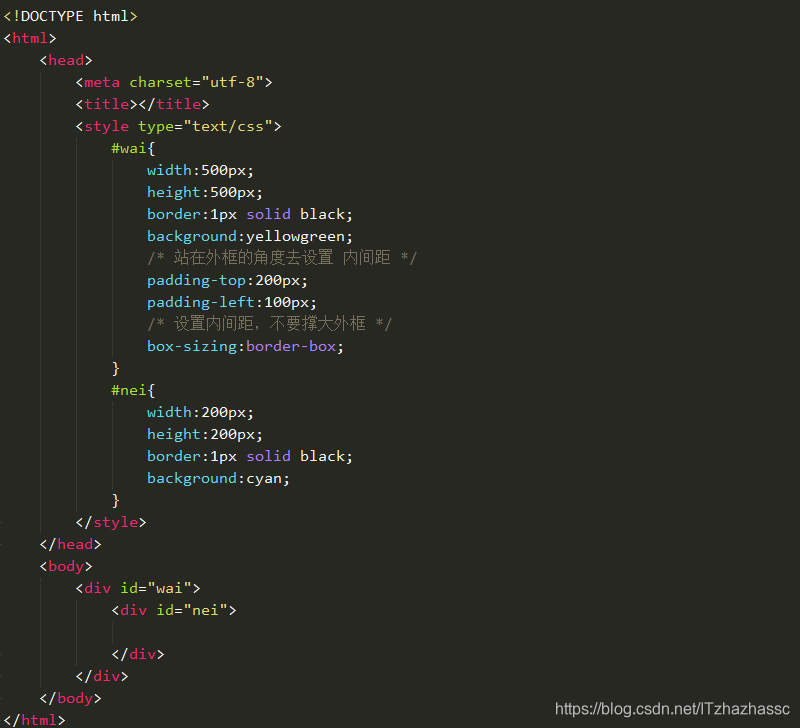The width and height of the screenshot is (800, 728).
Task: Click the #nei{ selector line
Action: (133, 390)
